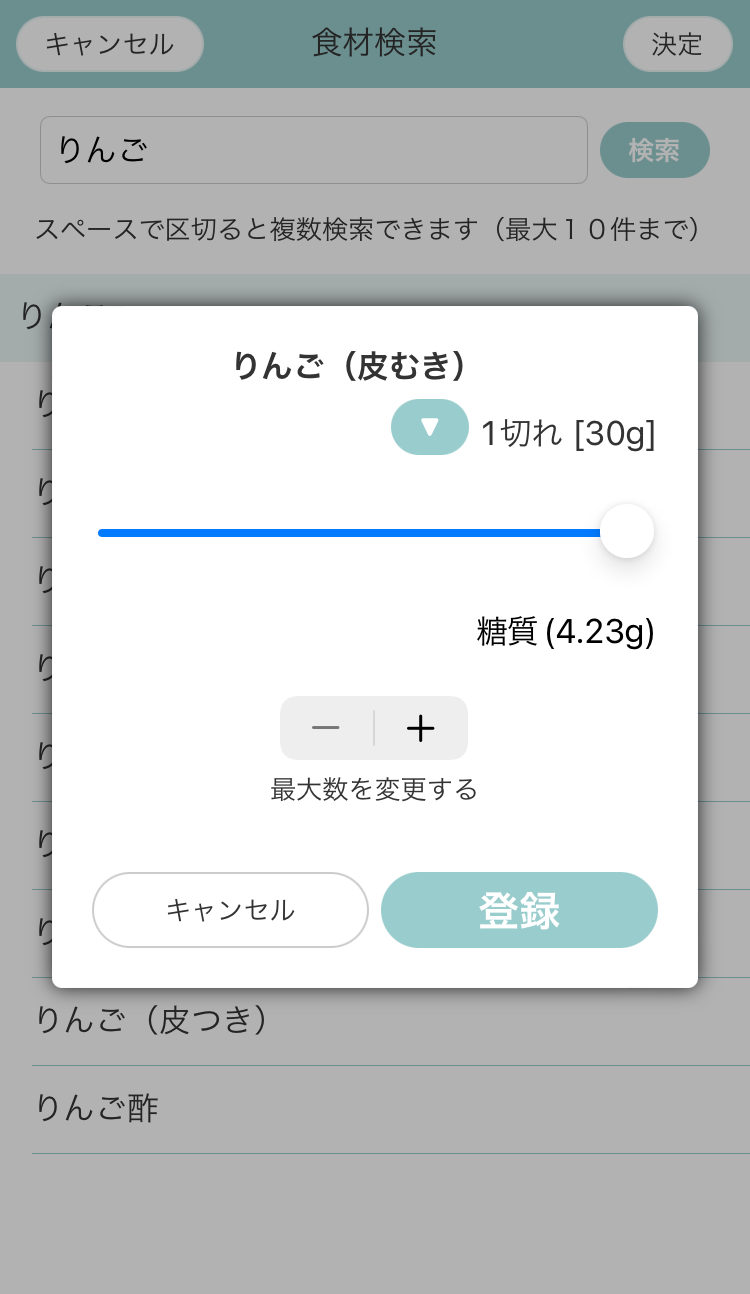The height and width of the screenshot is (1294, 750).
Task: Decrease the maximum with the minus button
Action: click(326, 728)
